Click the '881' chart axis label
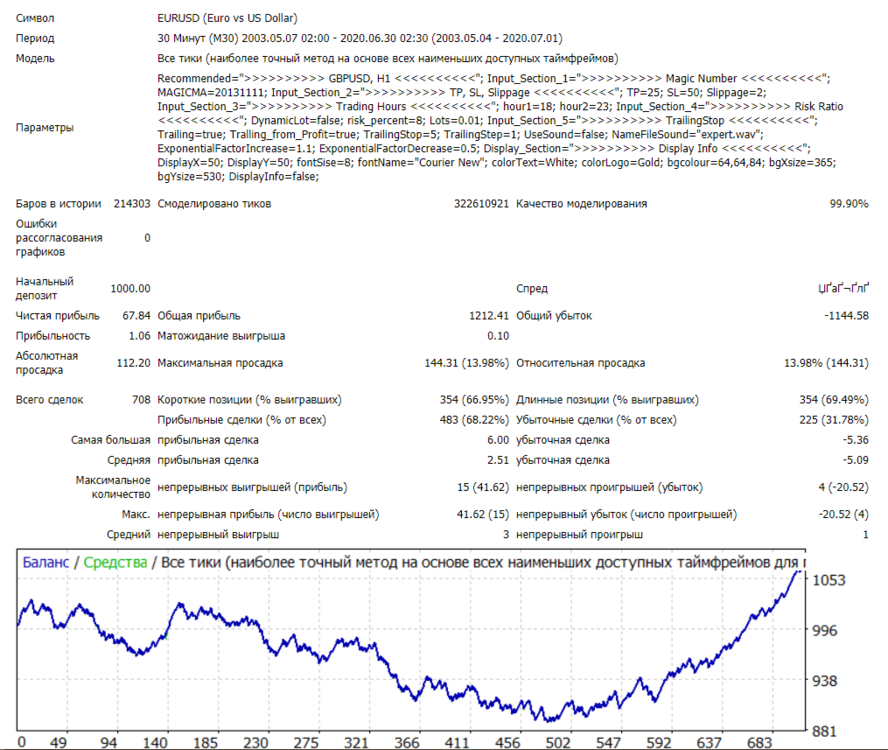The width and height of the screenshot is (888, 750). [825, 731]
